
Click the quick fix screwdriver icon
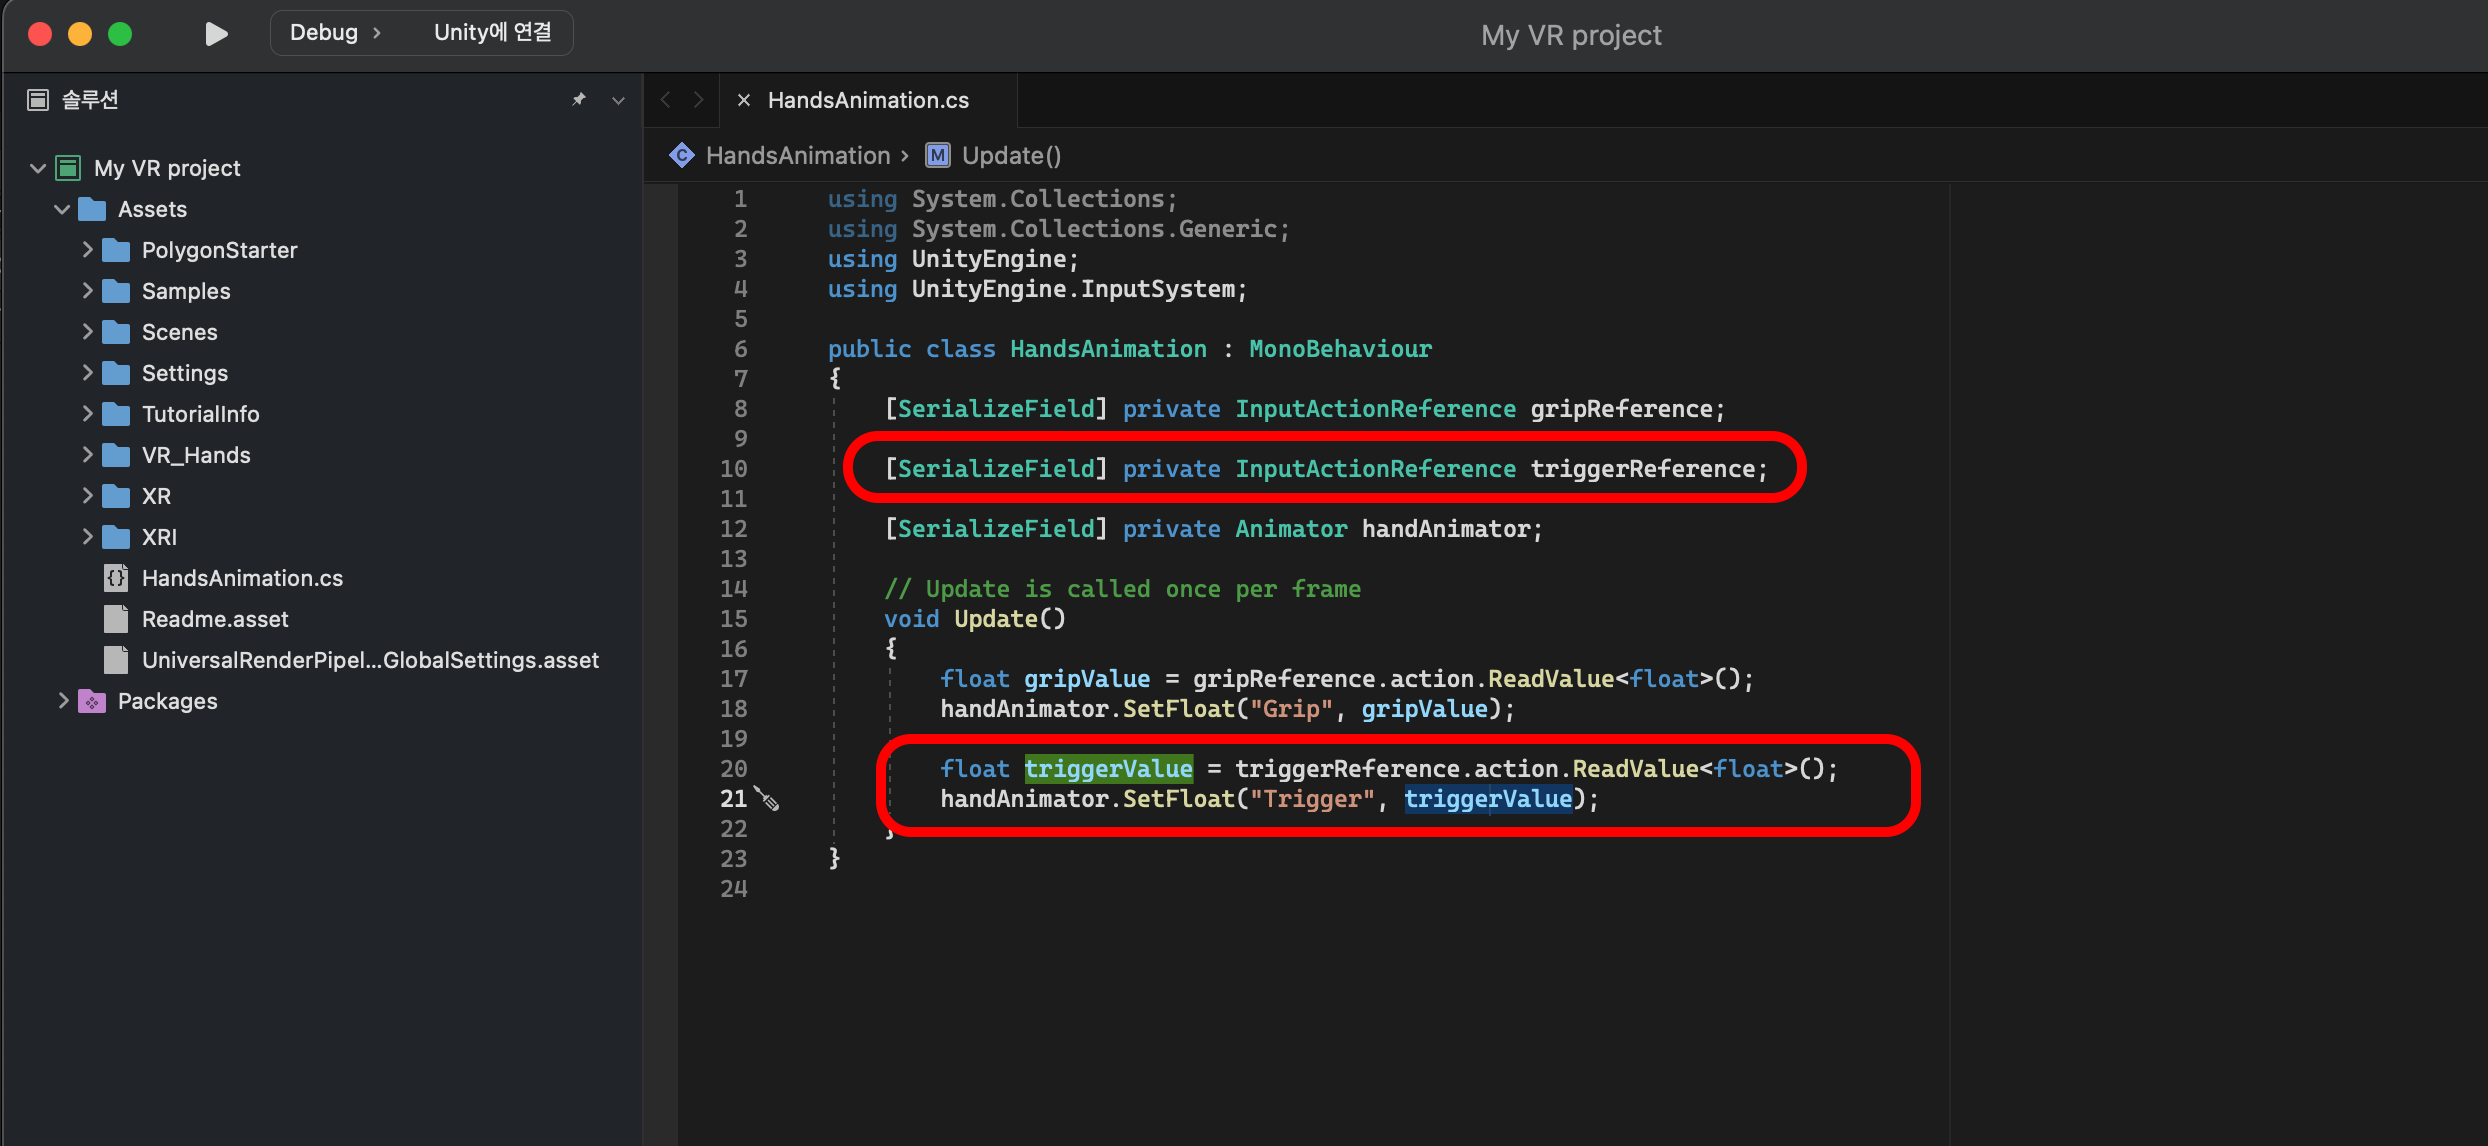[767, 798]
